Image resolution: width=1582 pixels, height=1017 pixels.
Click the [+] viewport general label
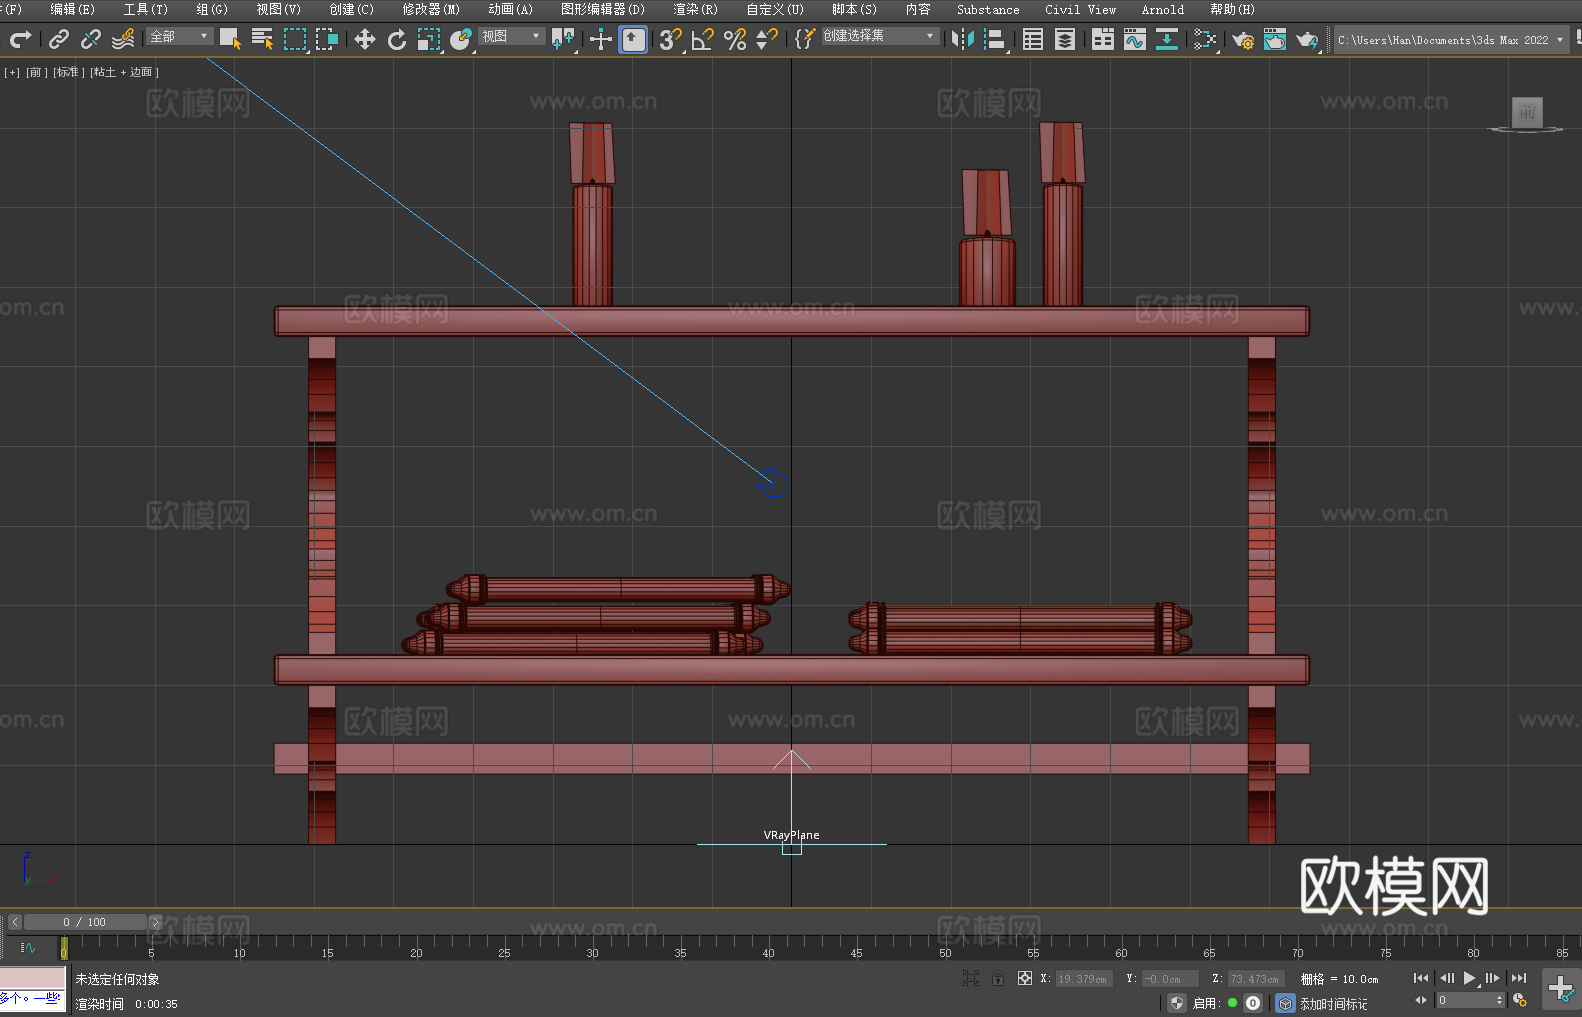[x=12, y=72]
